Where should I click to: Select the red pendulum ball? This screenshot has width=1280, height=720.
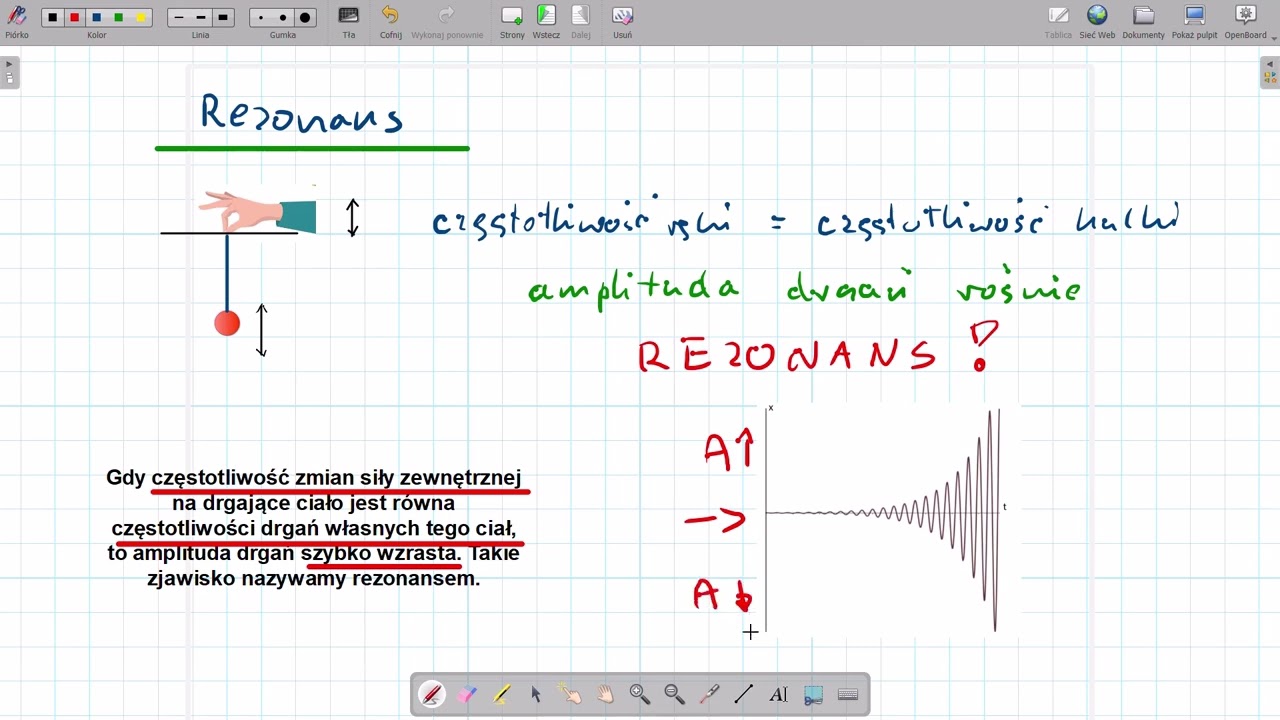click(227, 323)
